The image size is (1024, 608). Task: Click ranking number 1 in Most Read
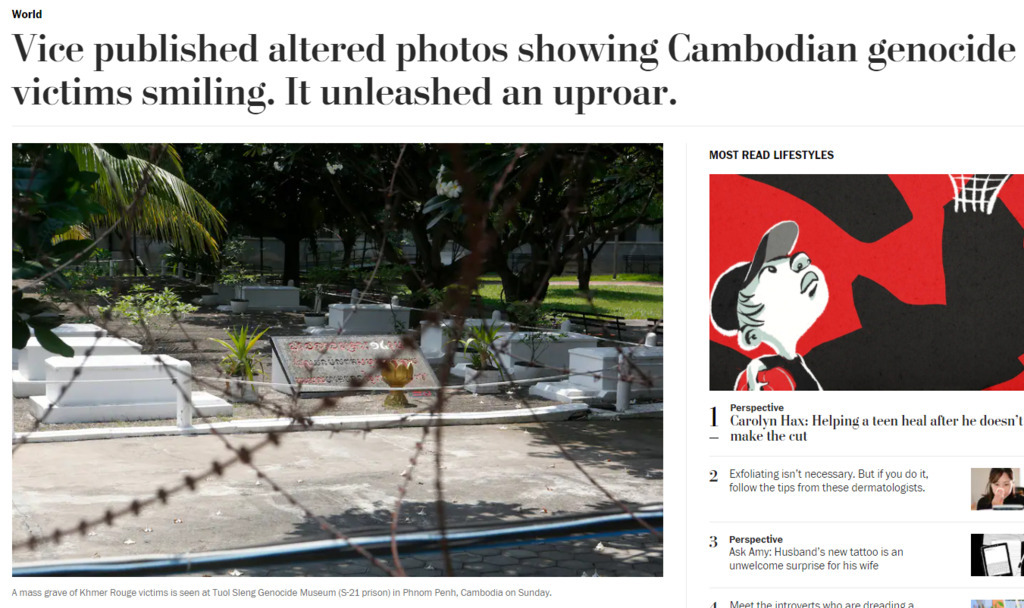[714, 417]
